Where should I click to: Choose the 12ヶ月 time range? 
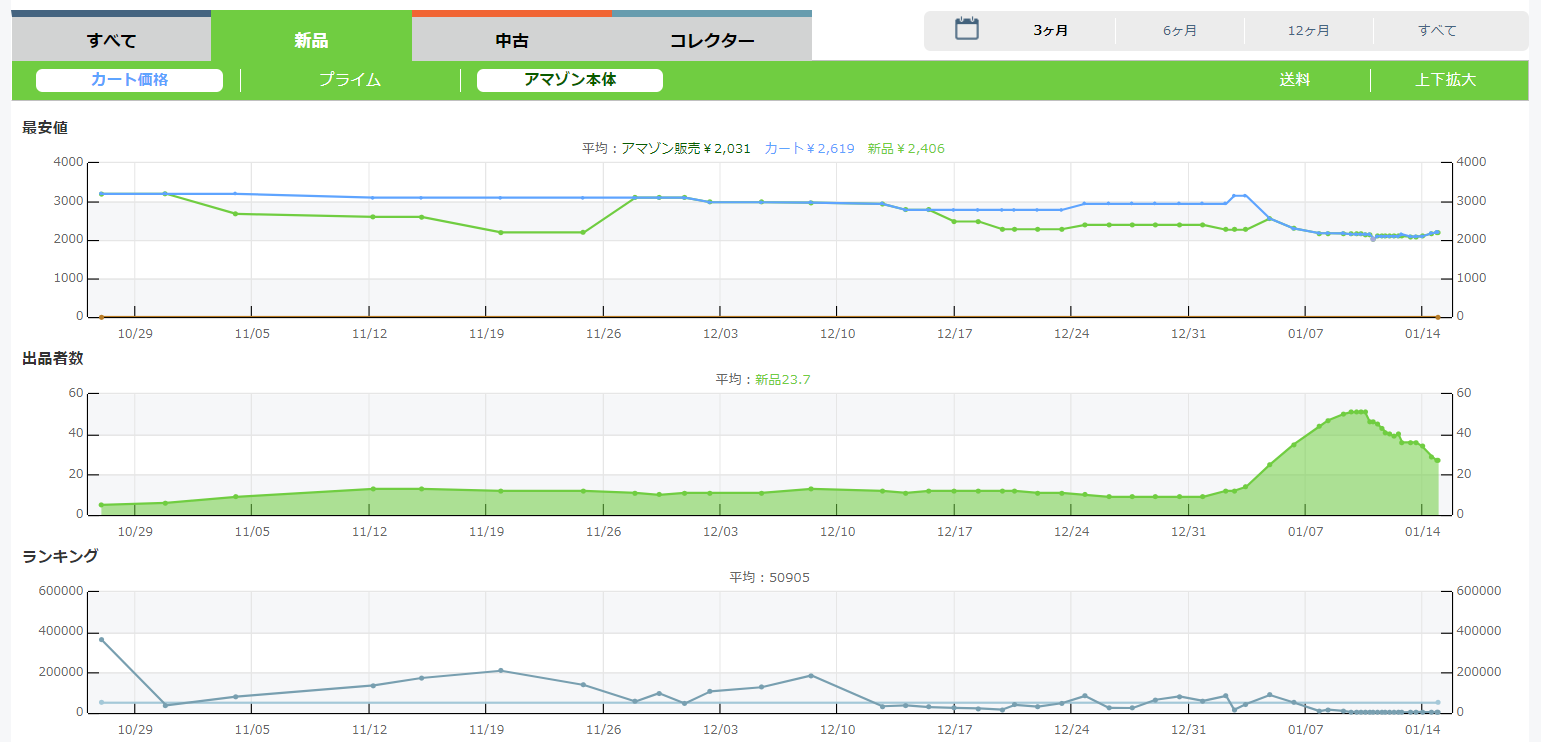coord(1308,31)
